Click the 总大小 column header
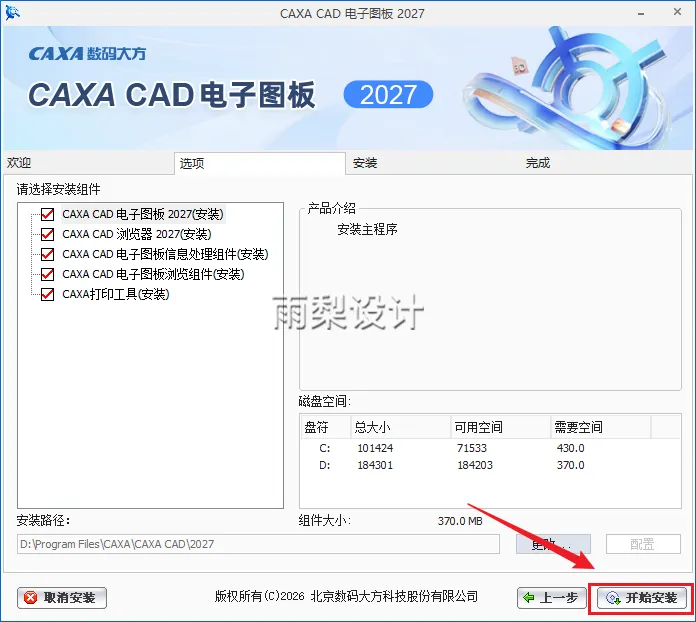Viewport: 696px width, 622px height. pyautogui.click(x=401, y=427)
